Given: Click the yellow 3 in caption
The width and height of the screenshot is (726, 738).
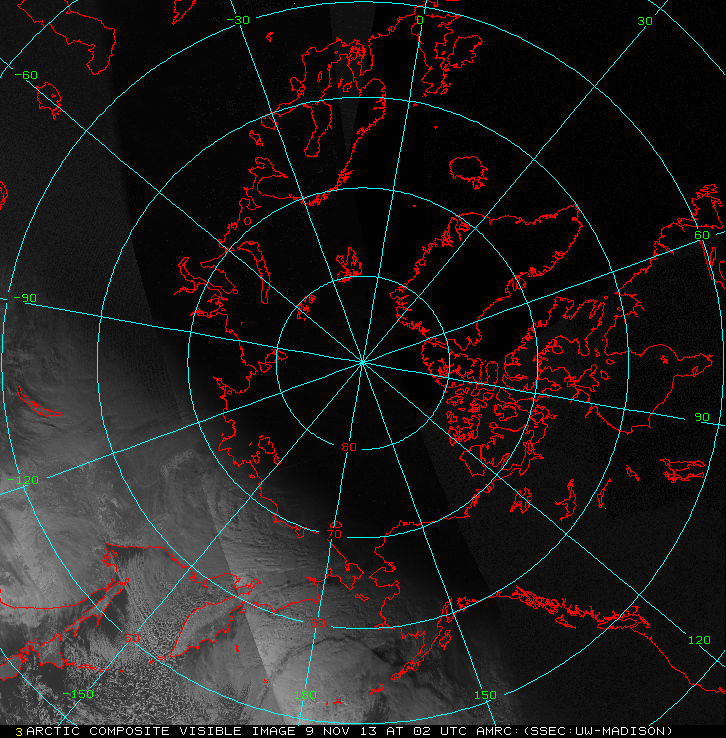Looking at the screenshot, I should pos(19,732).
